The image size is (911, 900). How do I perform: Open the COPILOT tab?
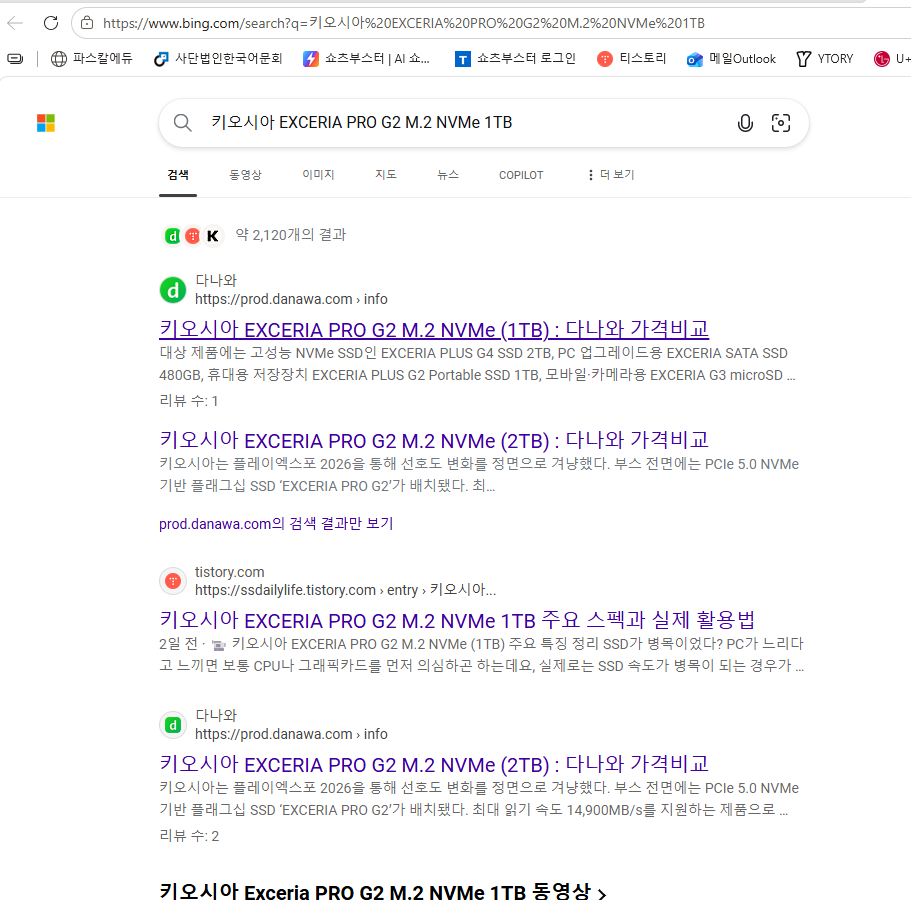tap(521, 175)
